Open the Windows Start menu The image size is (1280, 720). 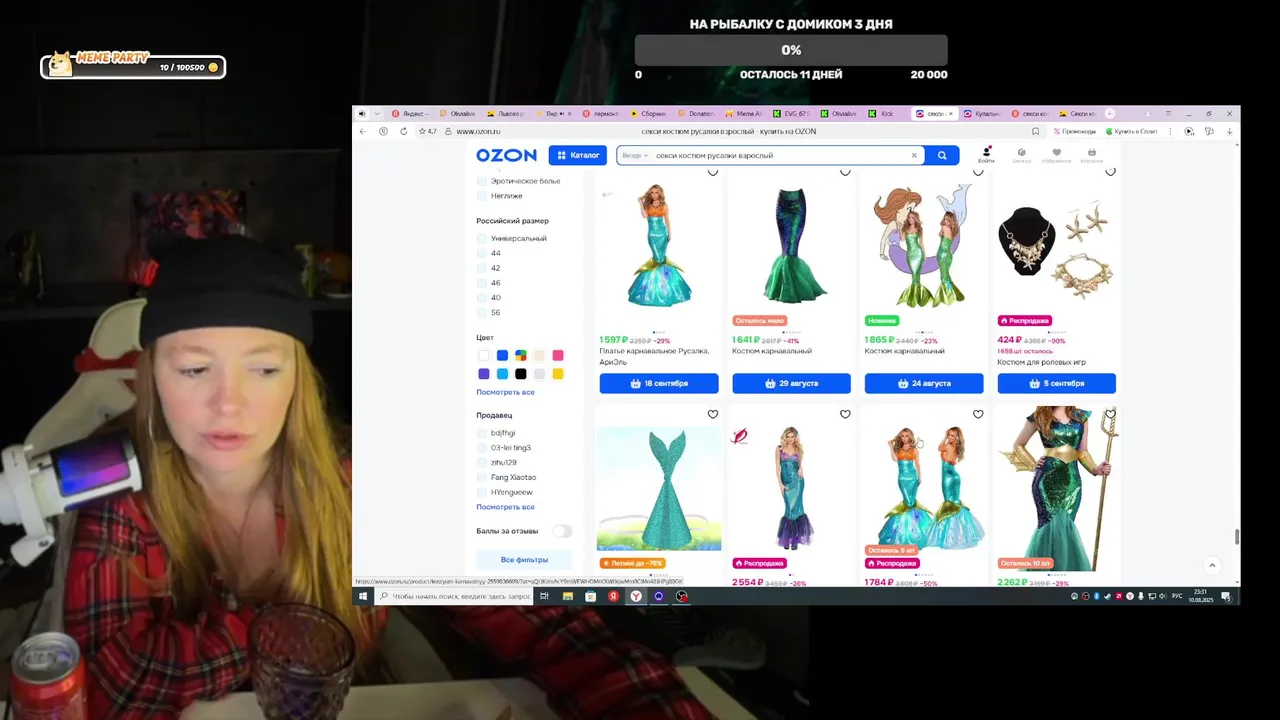point(363,596)
